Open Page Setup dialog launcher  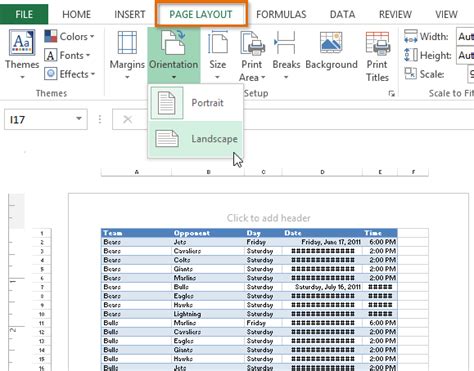[x=392, y=94]
